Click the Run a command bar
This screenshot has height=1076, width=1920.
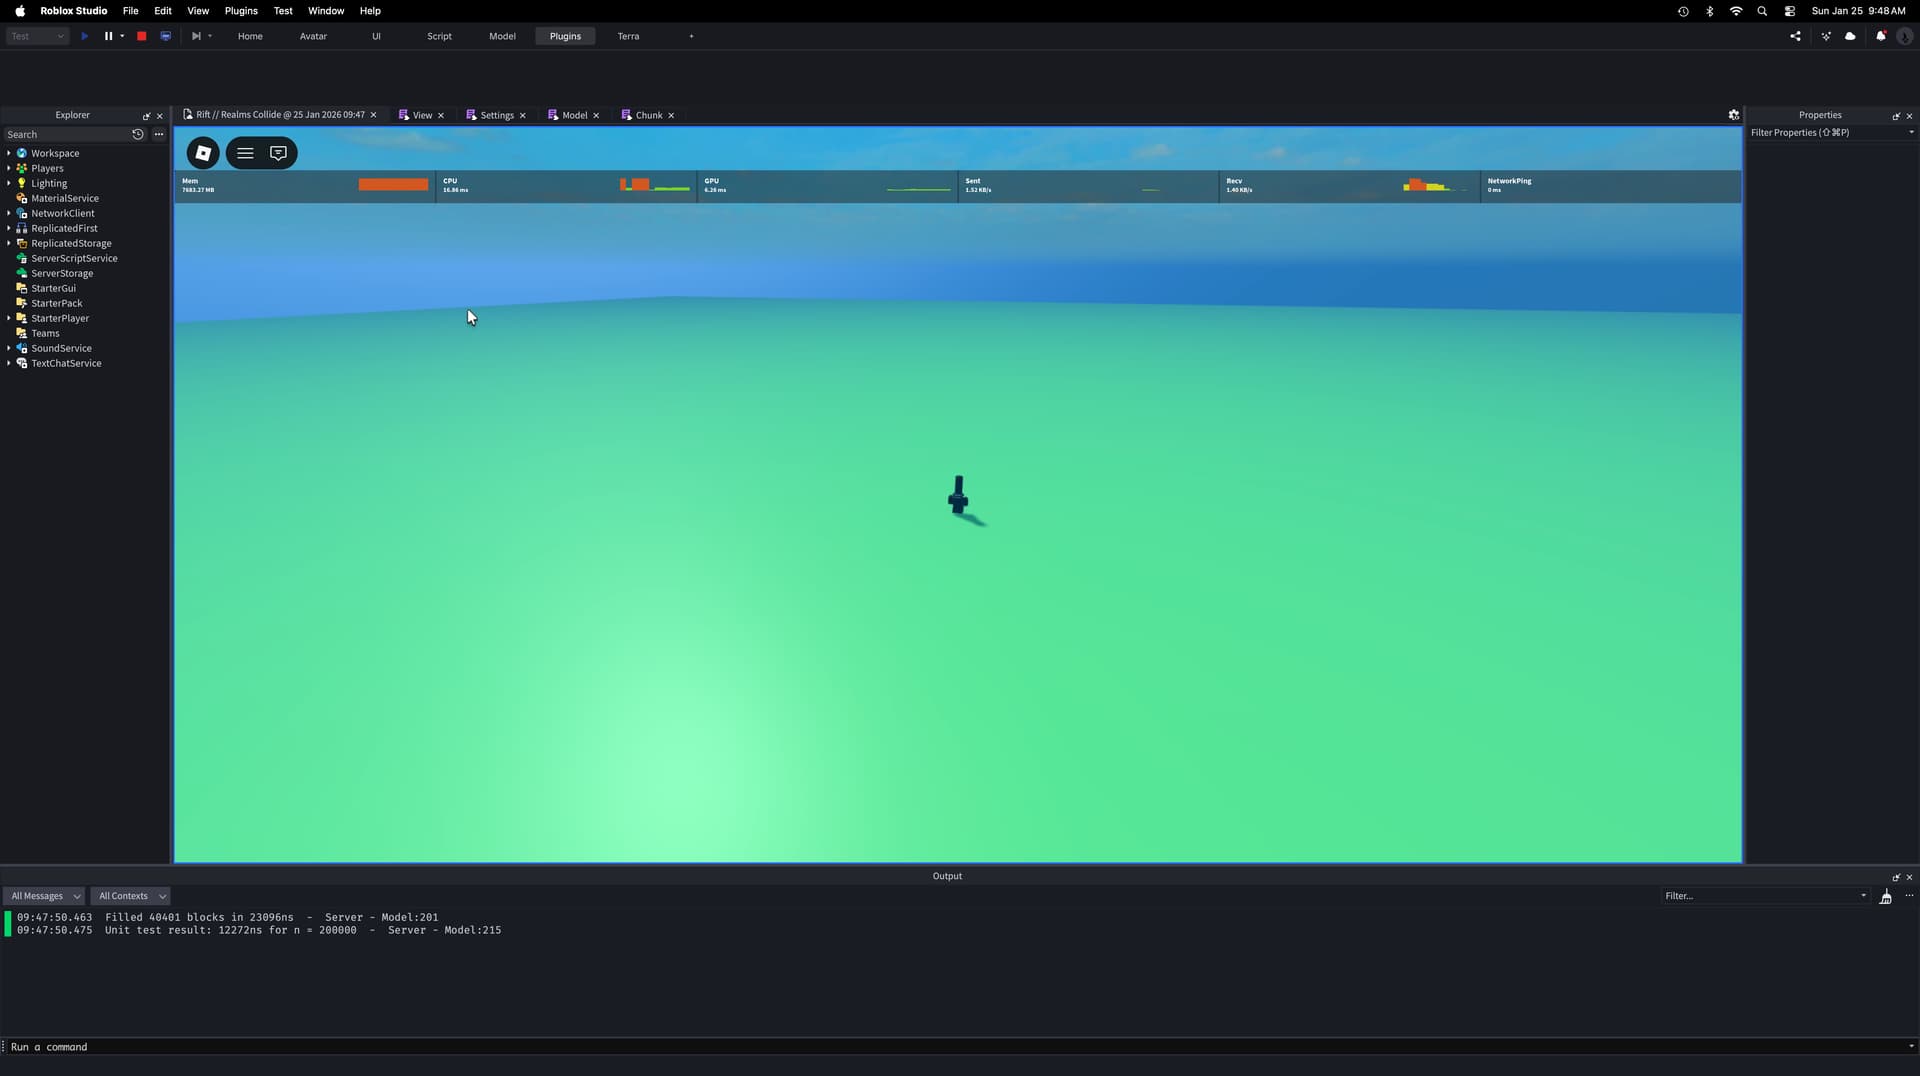955,1047
